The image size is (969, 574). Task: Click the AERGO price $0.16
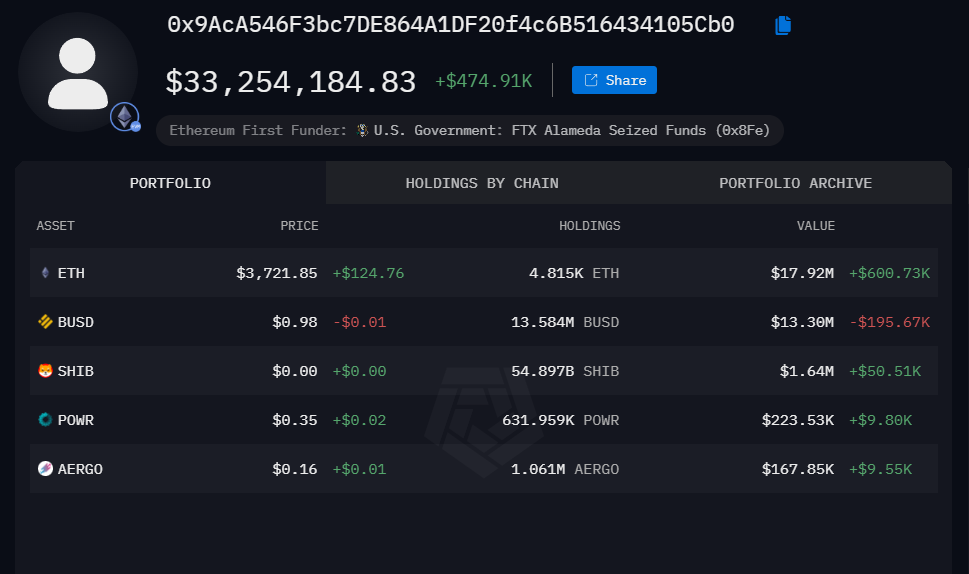[x=295, y=469]
